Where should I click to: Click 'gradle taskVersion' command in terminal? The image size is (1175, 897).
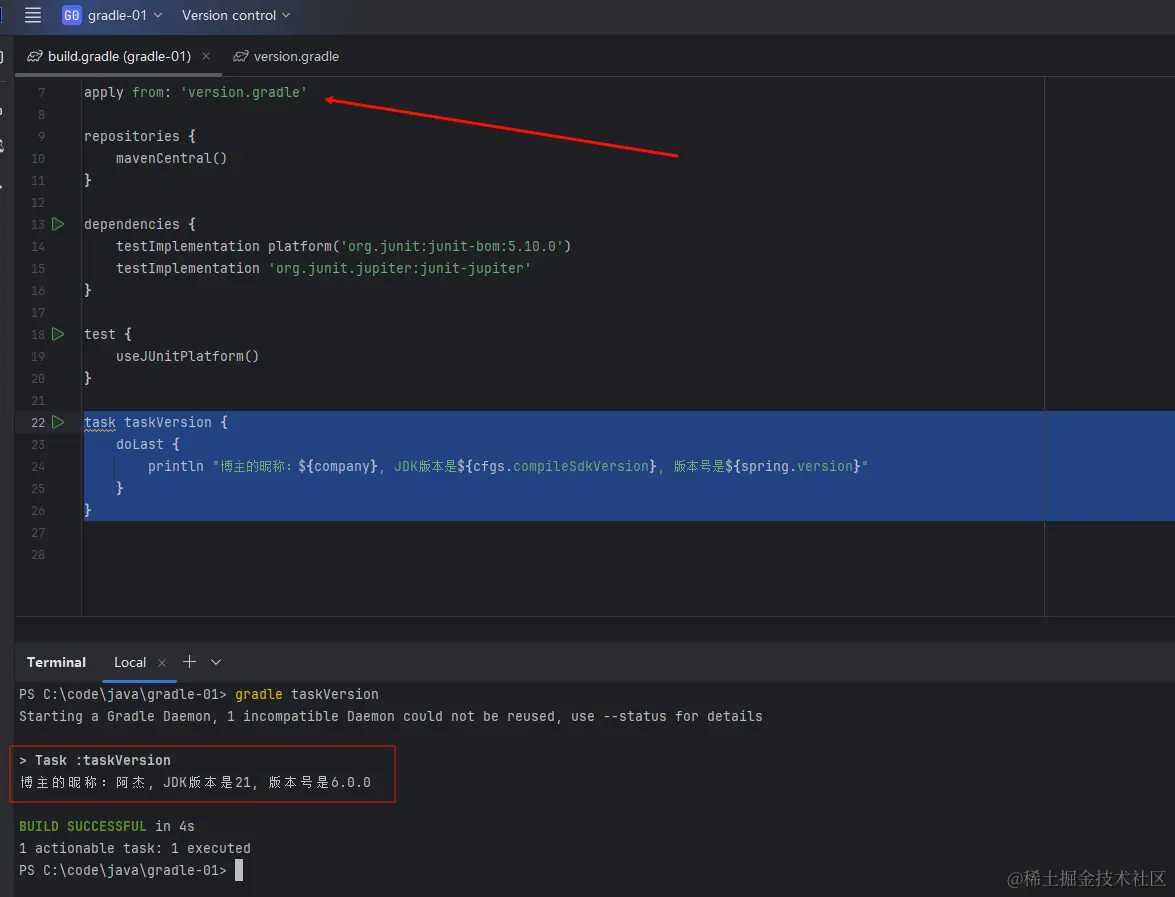[306, 694]
